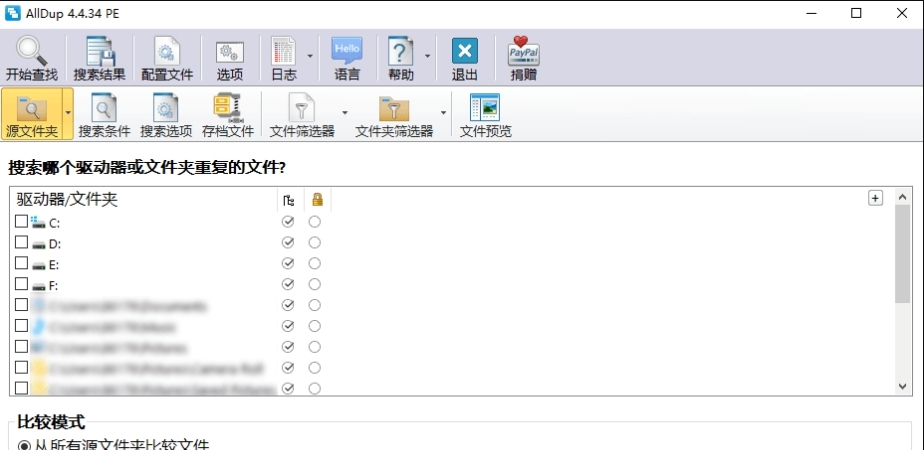Screen dimensions: 924x450
Task: Toggle subfolder scan for E: drive
Action: (288, 263)
